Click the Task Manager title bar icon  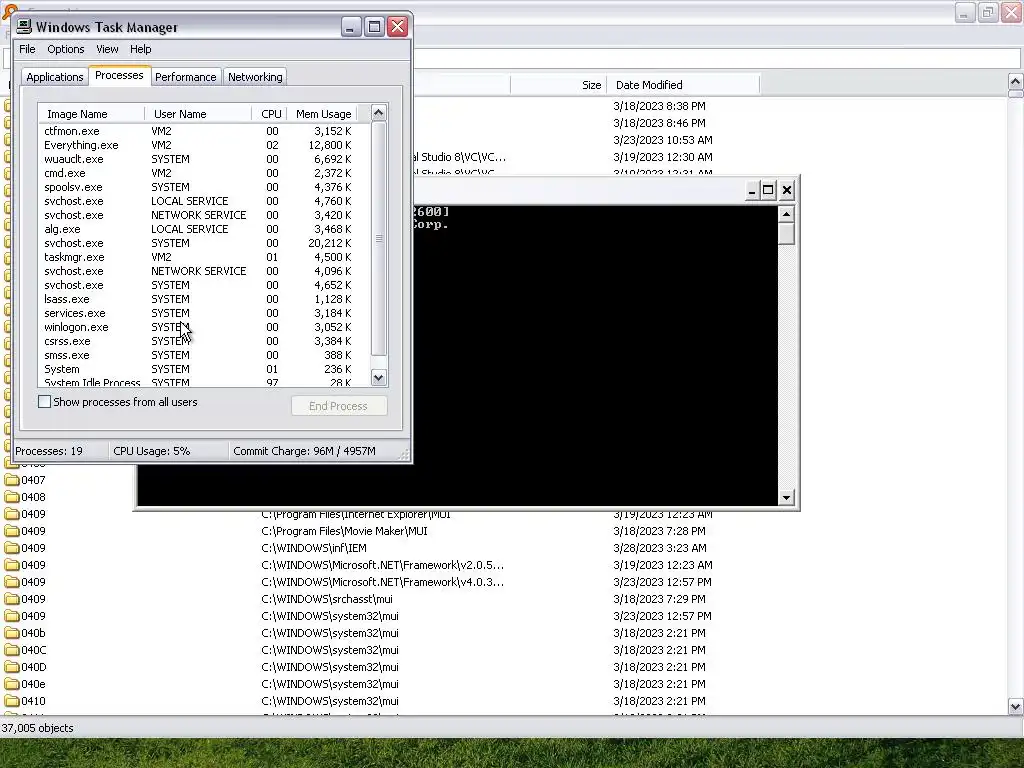[x=24, y=26]
